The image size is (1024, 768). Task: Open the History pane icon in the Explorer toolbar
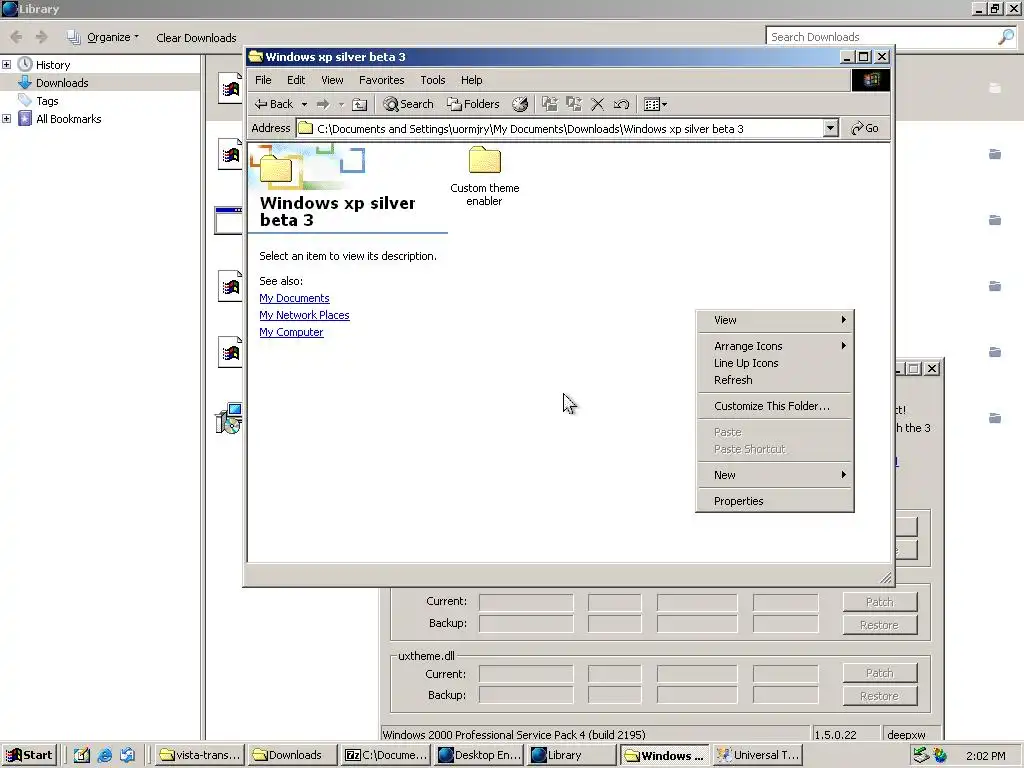[520, 104]
